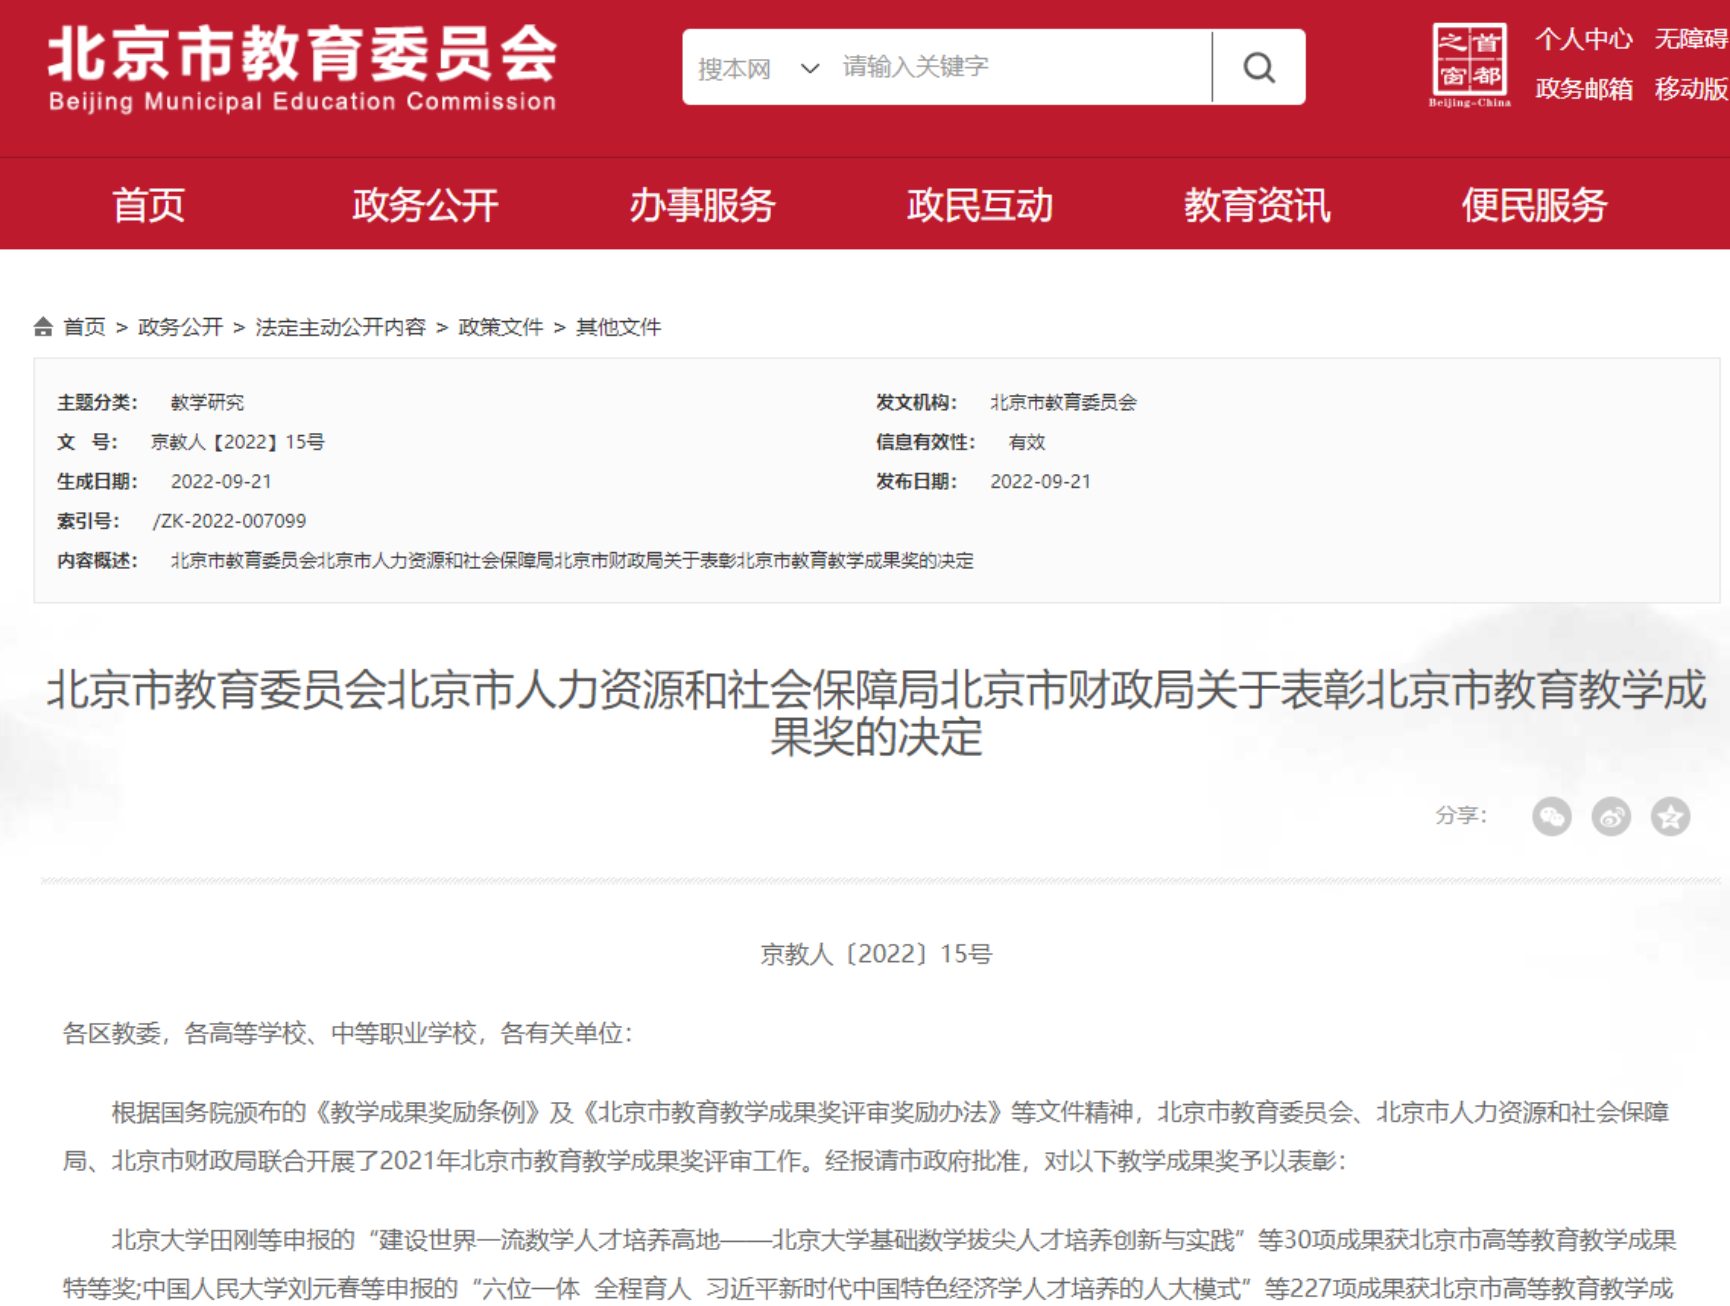Click the 北京市教育委员会 site logo
Viewport: 1730px width, 1306px height.
pyautogui.click(x=302, y=67)
